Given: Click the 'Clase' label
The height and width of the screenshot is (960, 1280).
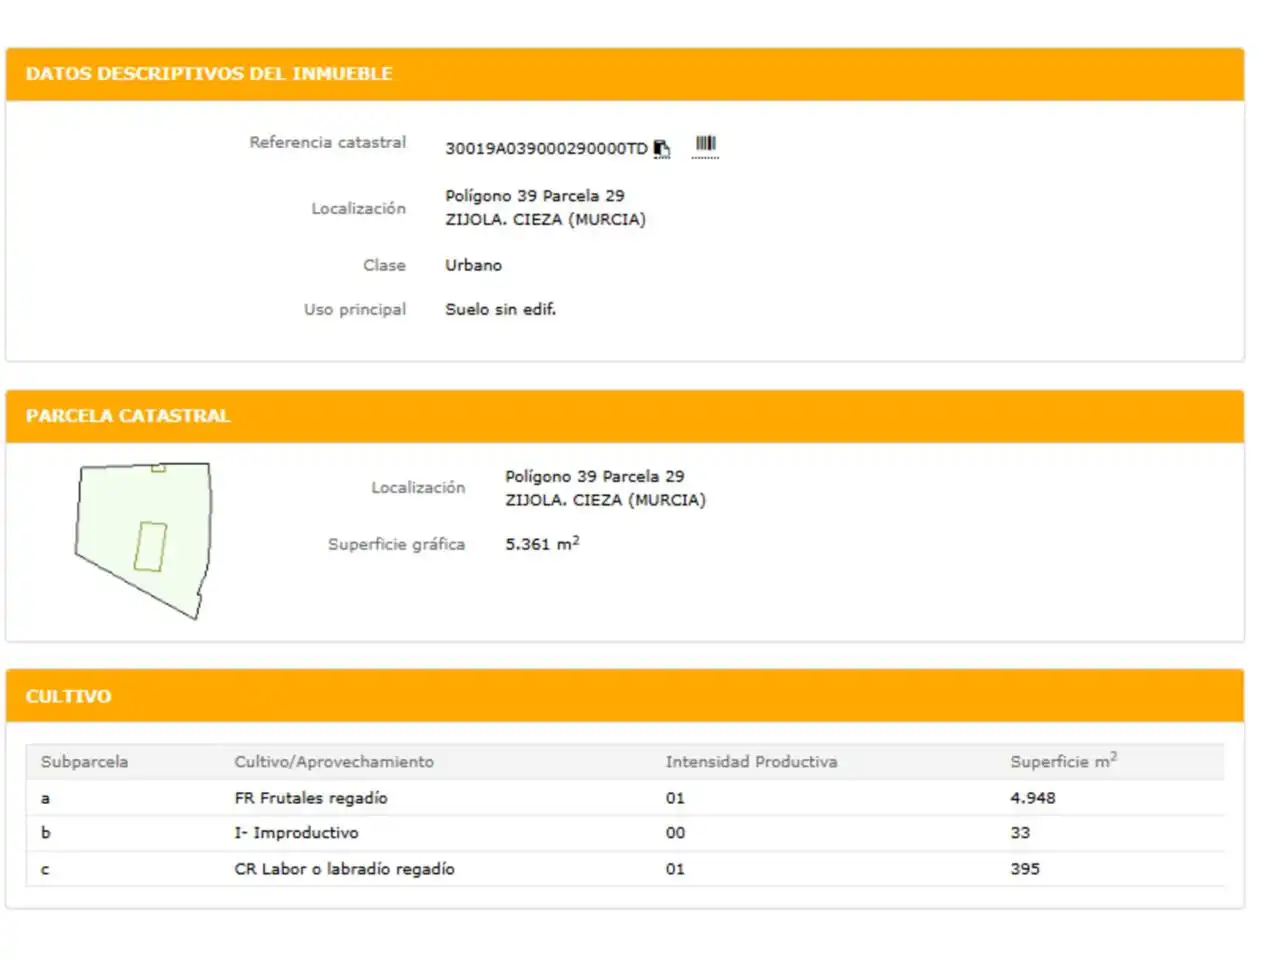Looking at the screenshot, I should pos(384,265).
